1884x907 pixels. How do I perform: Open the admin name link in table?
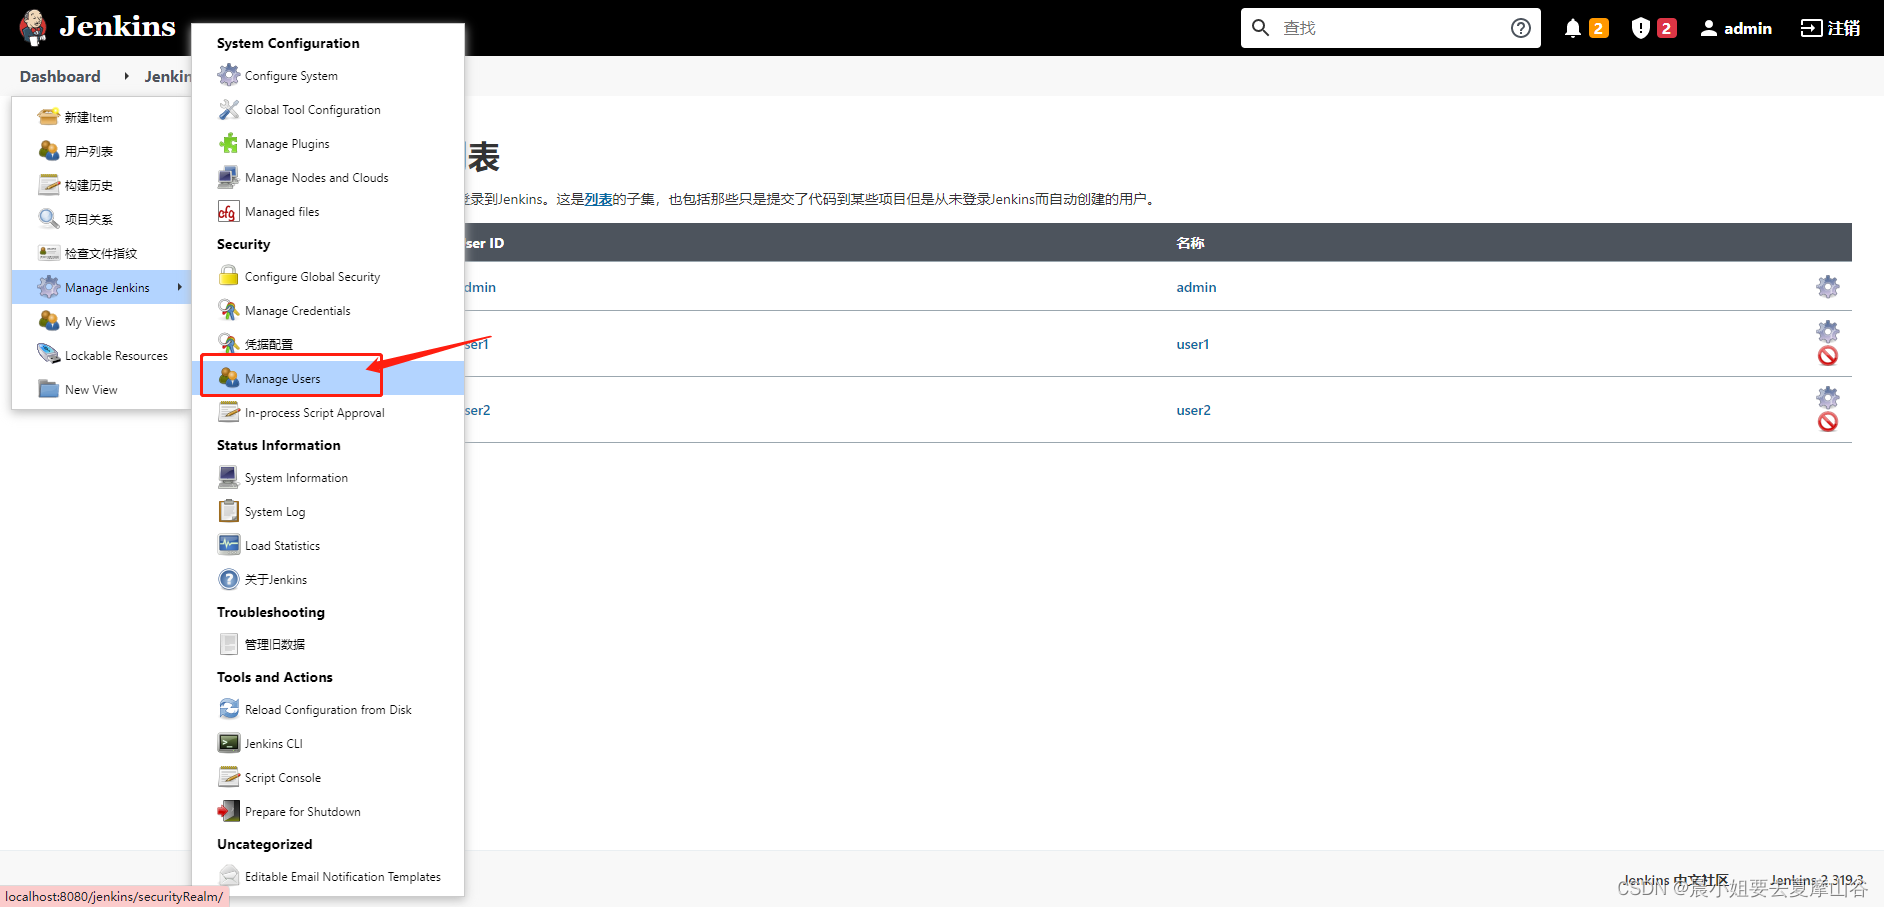click(1196, 287)
